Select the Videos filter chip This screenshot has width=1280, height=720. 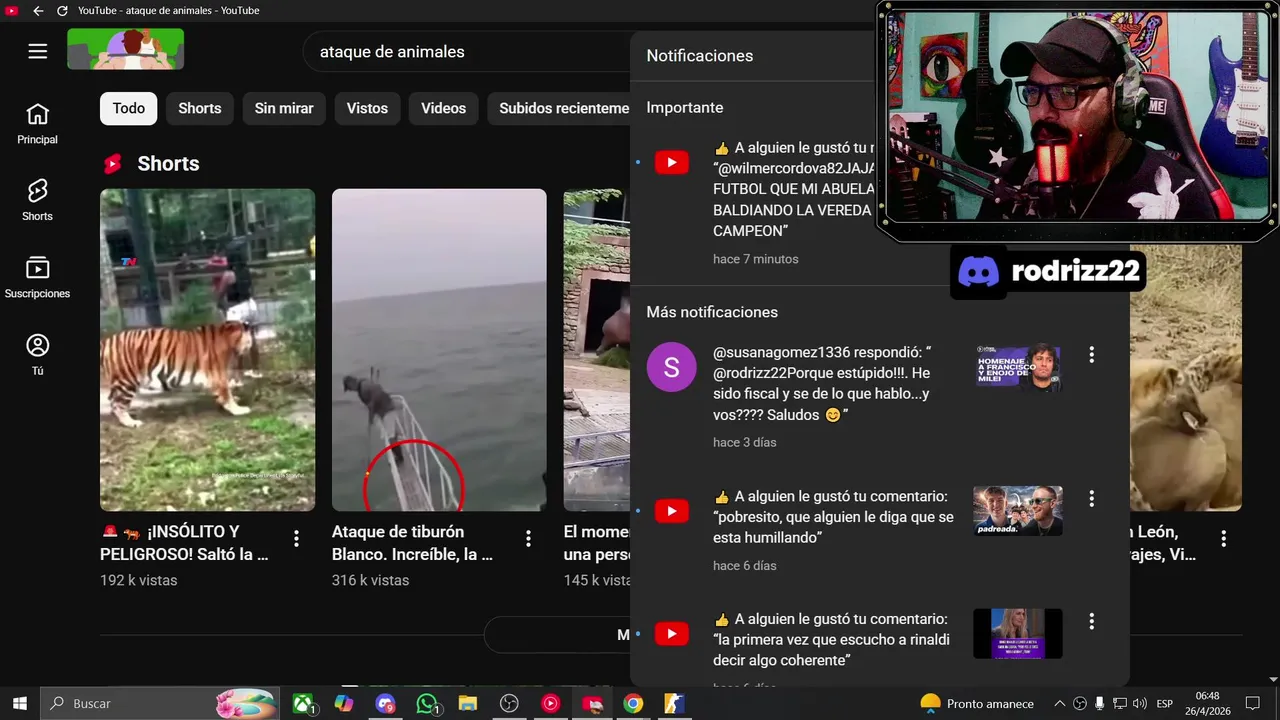tap(443, 108)
